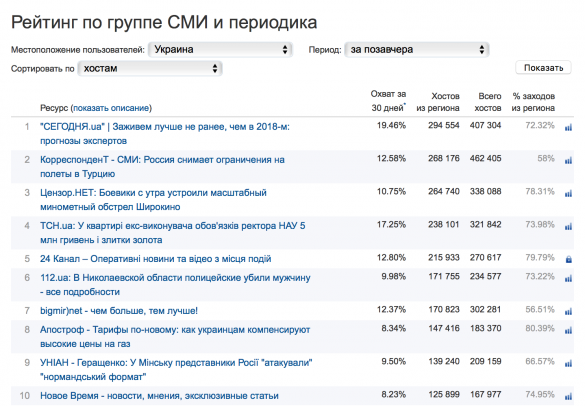The width and height of the screenshot is (585, 406).
Task: Open statistics chart icon for Новое Время row
Action: pos(568,397)
